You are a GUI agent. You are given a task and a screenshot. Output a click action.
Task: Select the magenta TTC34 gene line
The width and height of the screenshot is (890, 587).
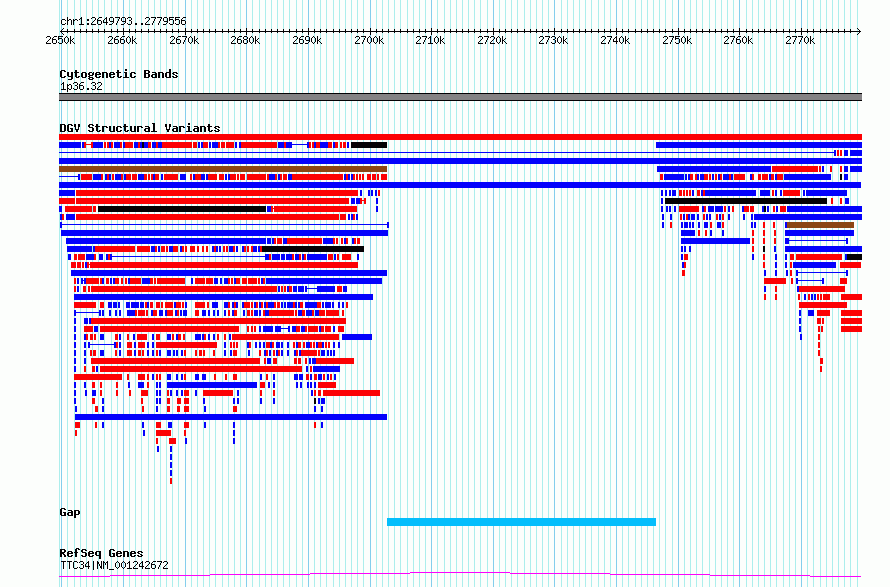[x=460, y=575]
